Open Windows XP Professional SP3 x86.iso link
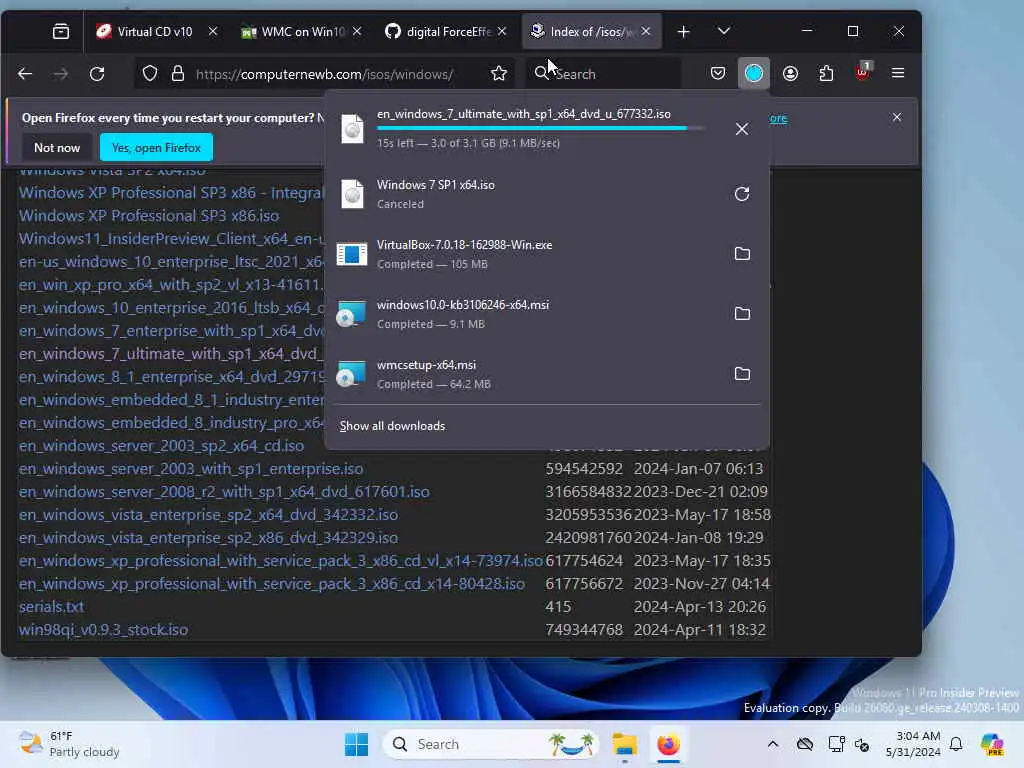Screen dimensions: 1024x768 click(x=149, y=216)
